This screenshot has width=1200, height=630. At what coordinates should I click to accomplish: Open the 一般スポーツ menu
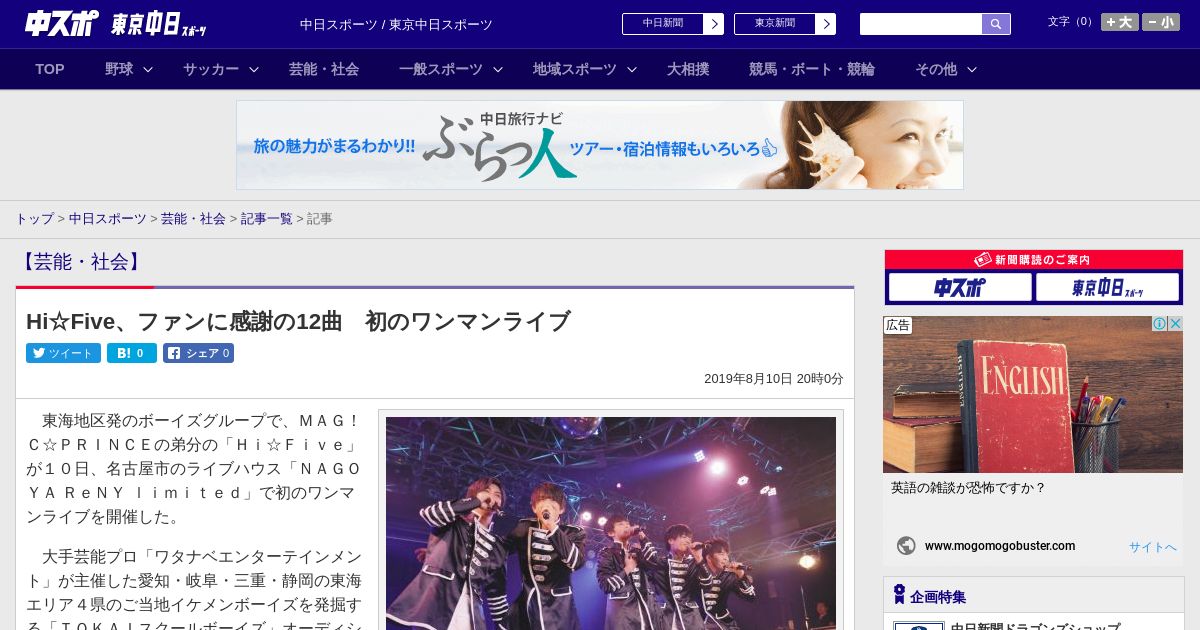click(441, 69)
